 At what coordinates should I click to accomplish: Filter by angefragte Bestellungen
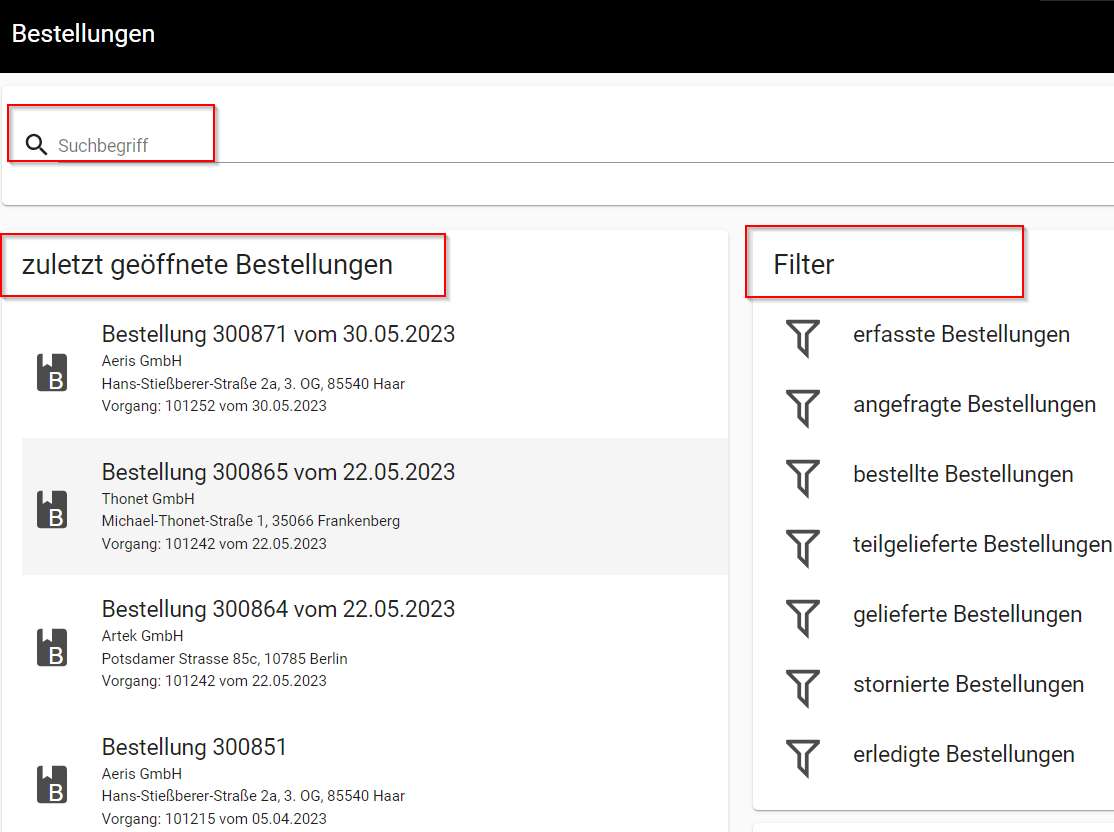(974, 404)
